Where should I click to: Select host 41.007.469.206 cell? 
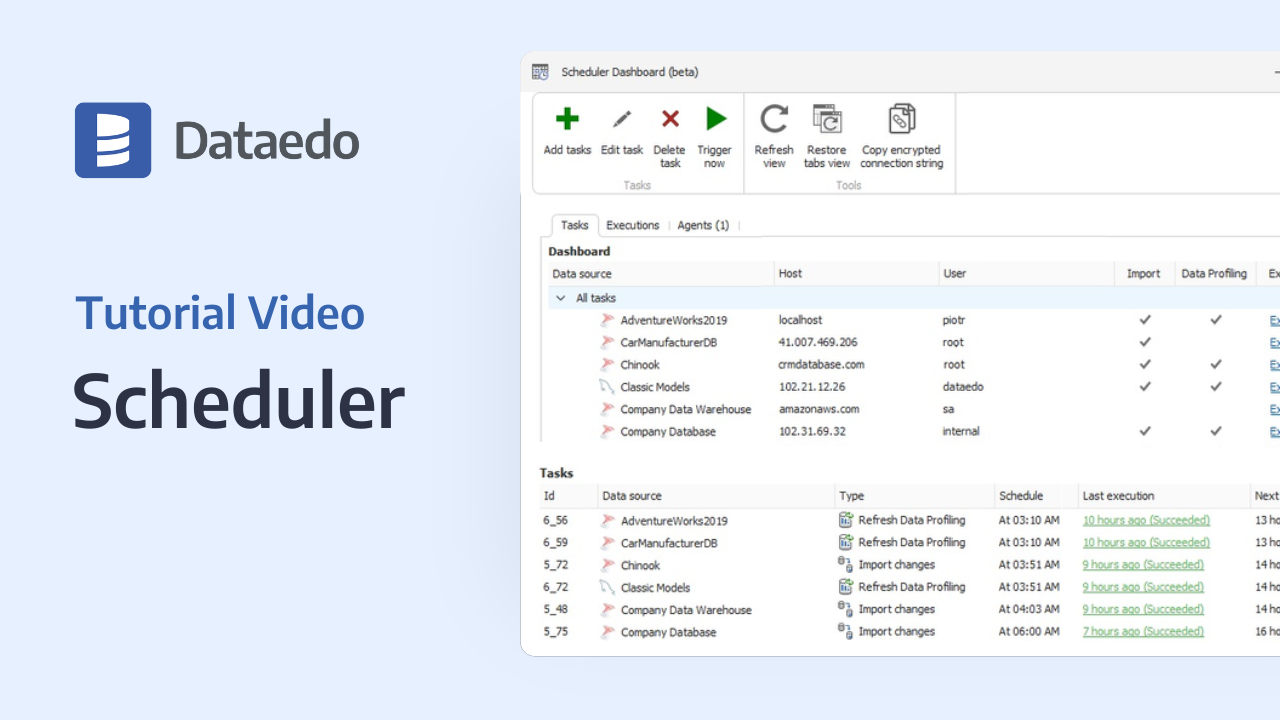818,342
